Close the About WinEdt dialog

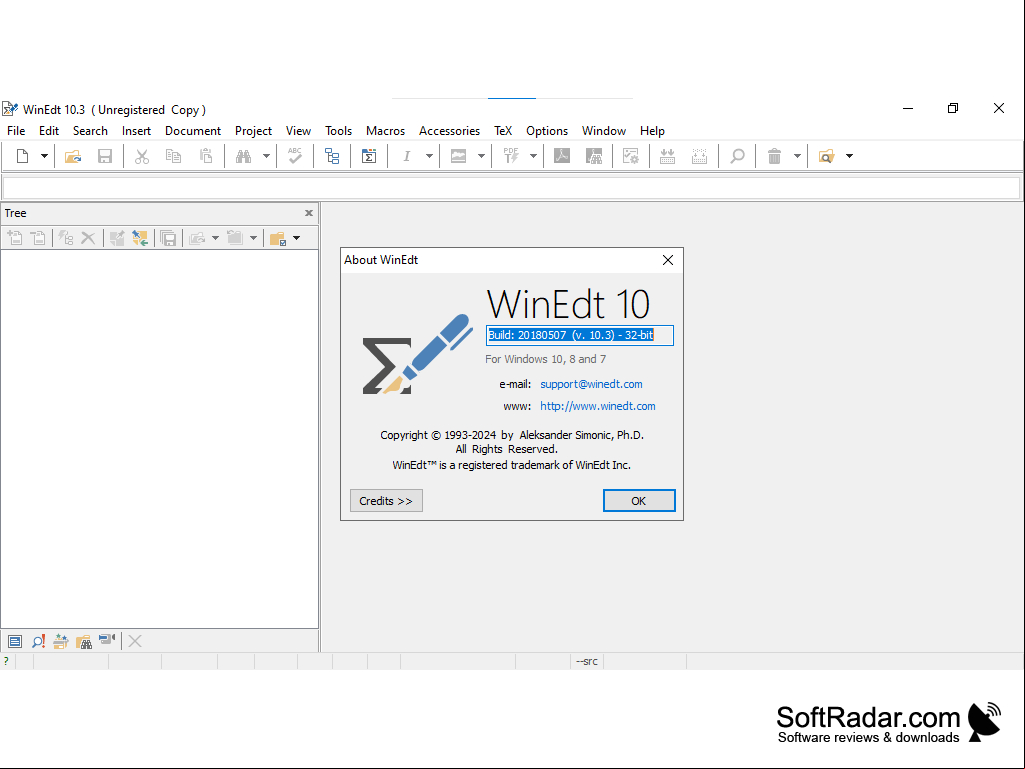click(667, 260)
